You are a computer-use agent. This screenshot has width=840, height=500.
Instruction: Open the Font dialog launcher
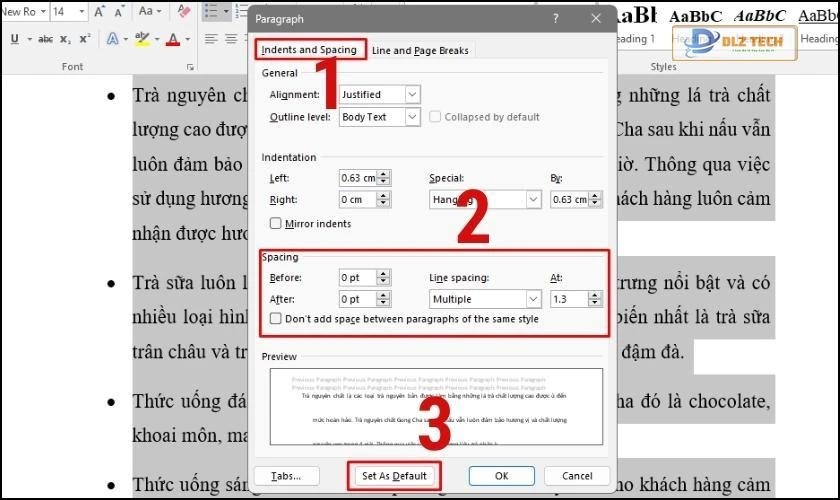(x=190, y=67)
